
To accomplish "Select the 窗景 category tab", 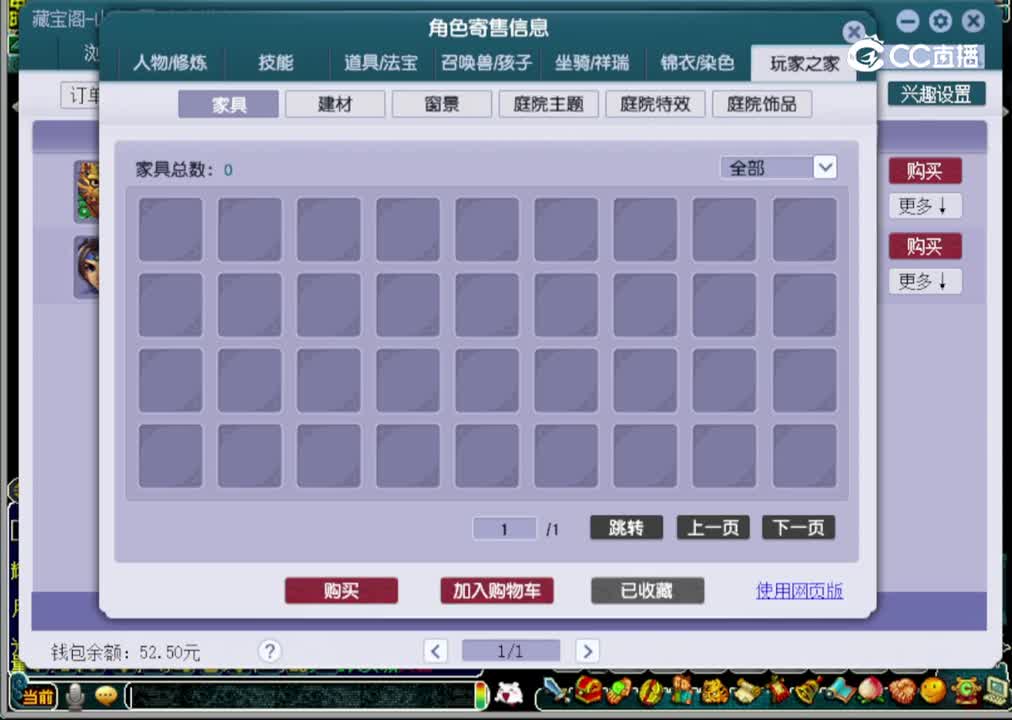I will tap(441, 104).
